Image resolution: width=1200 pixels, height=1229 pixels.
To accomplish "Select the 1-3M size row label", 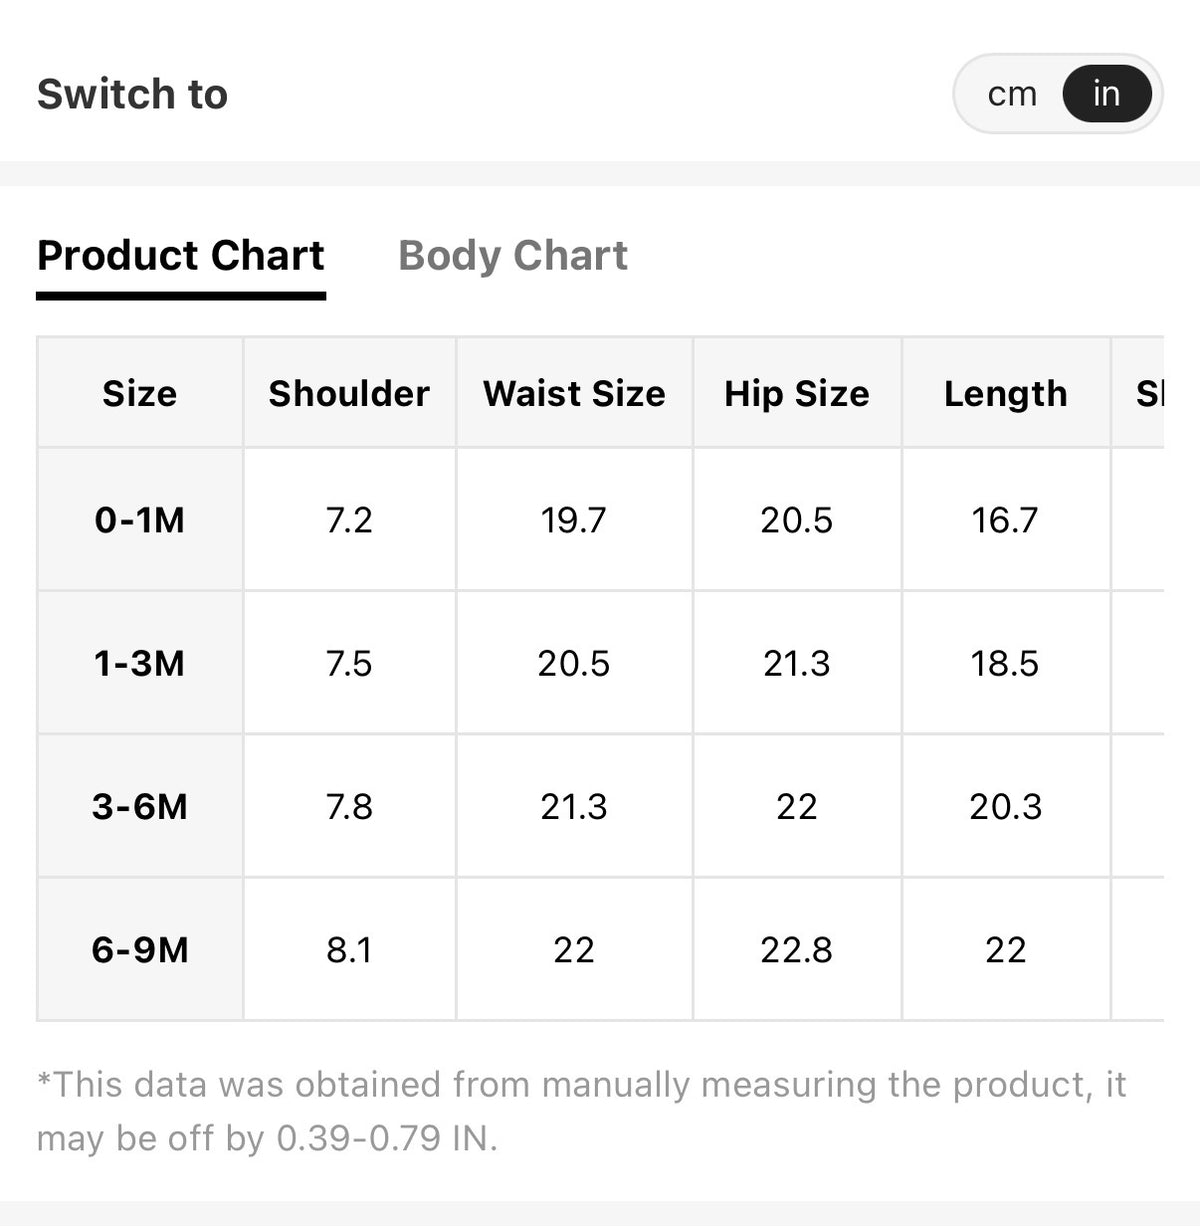I will pyautogui.click(x=140, y=663).
